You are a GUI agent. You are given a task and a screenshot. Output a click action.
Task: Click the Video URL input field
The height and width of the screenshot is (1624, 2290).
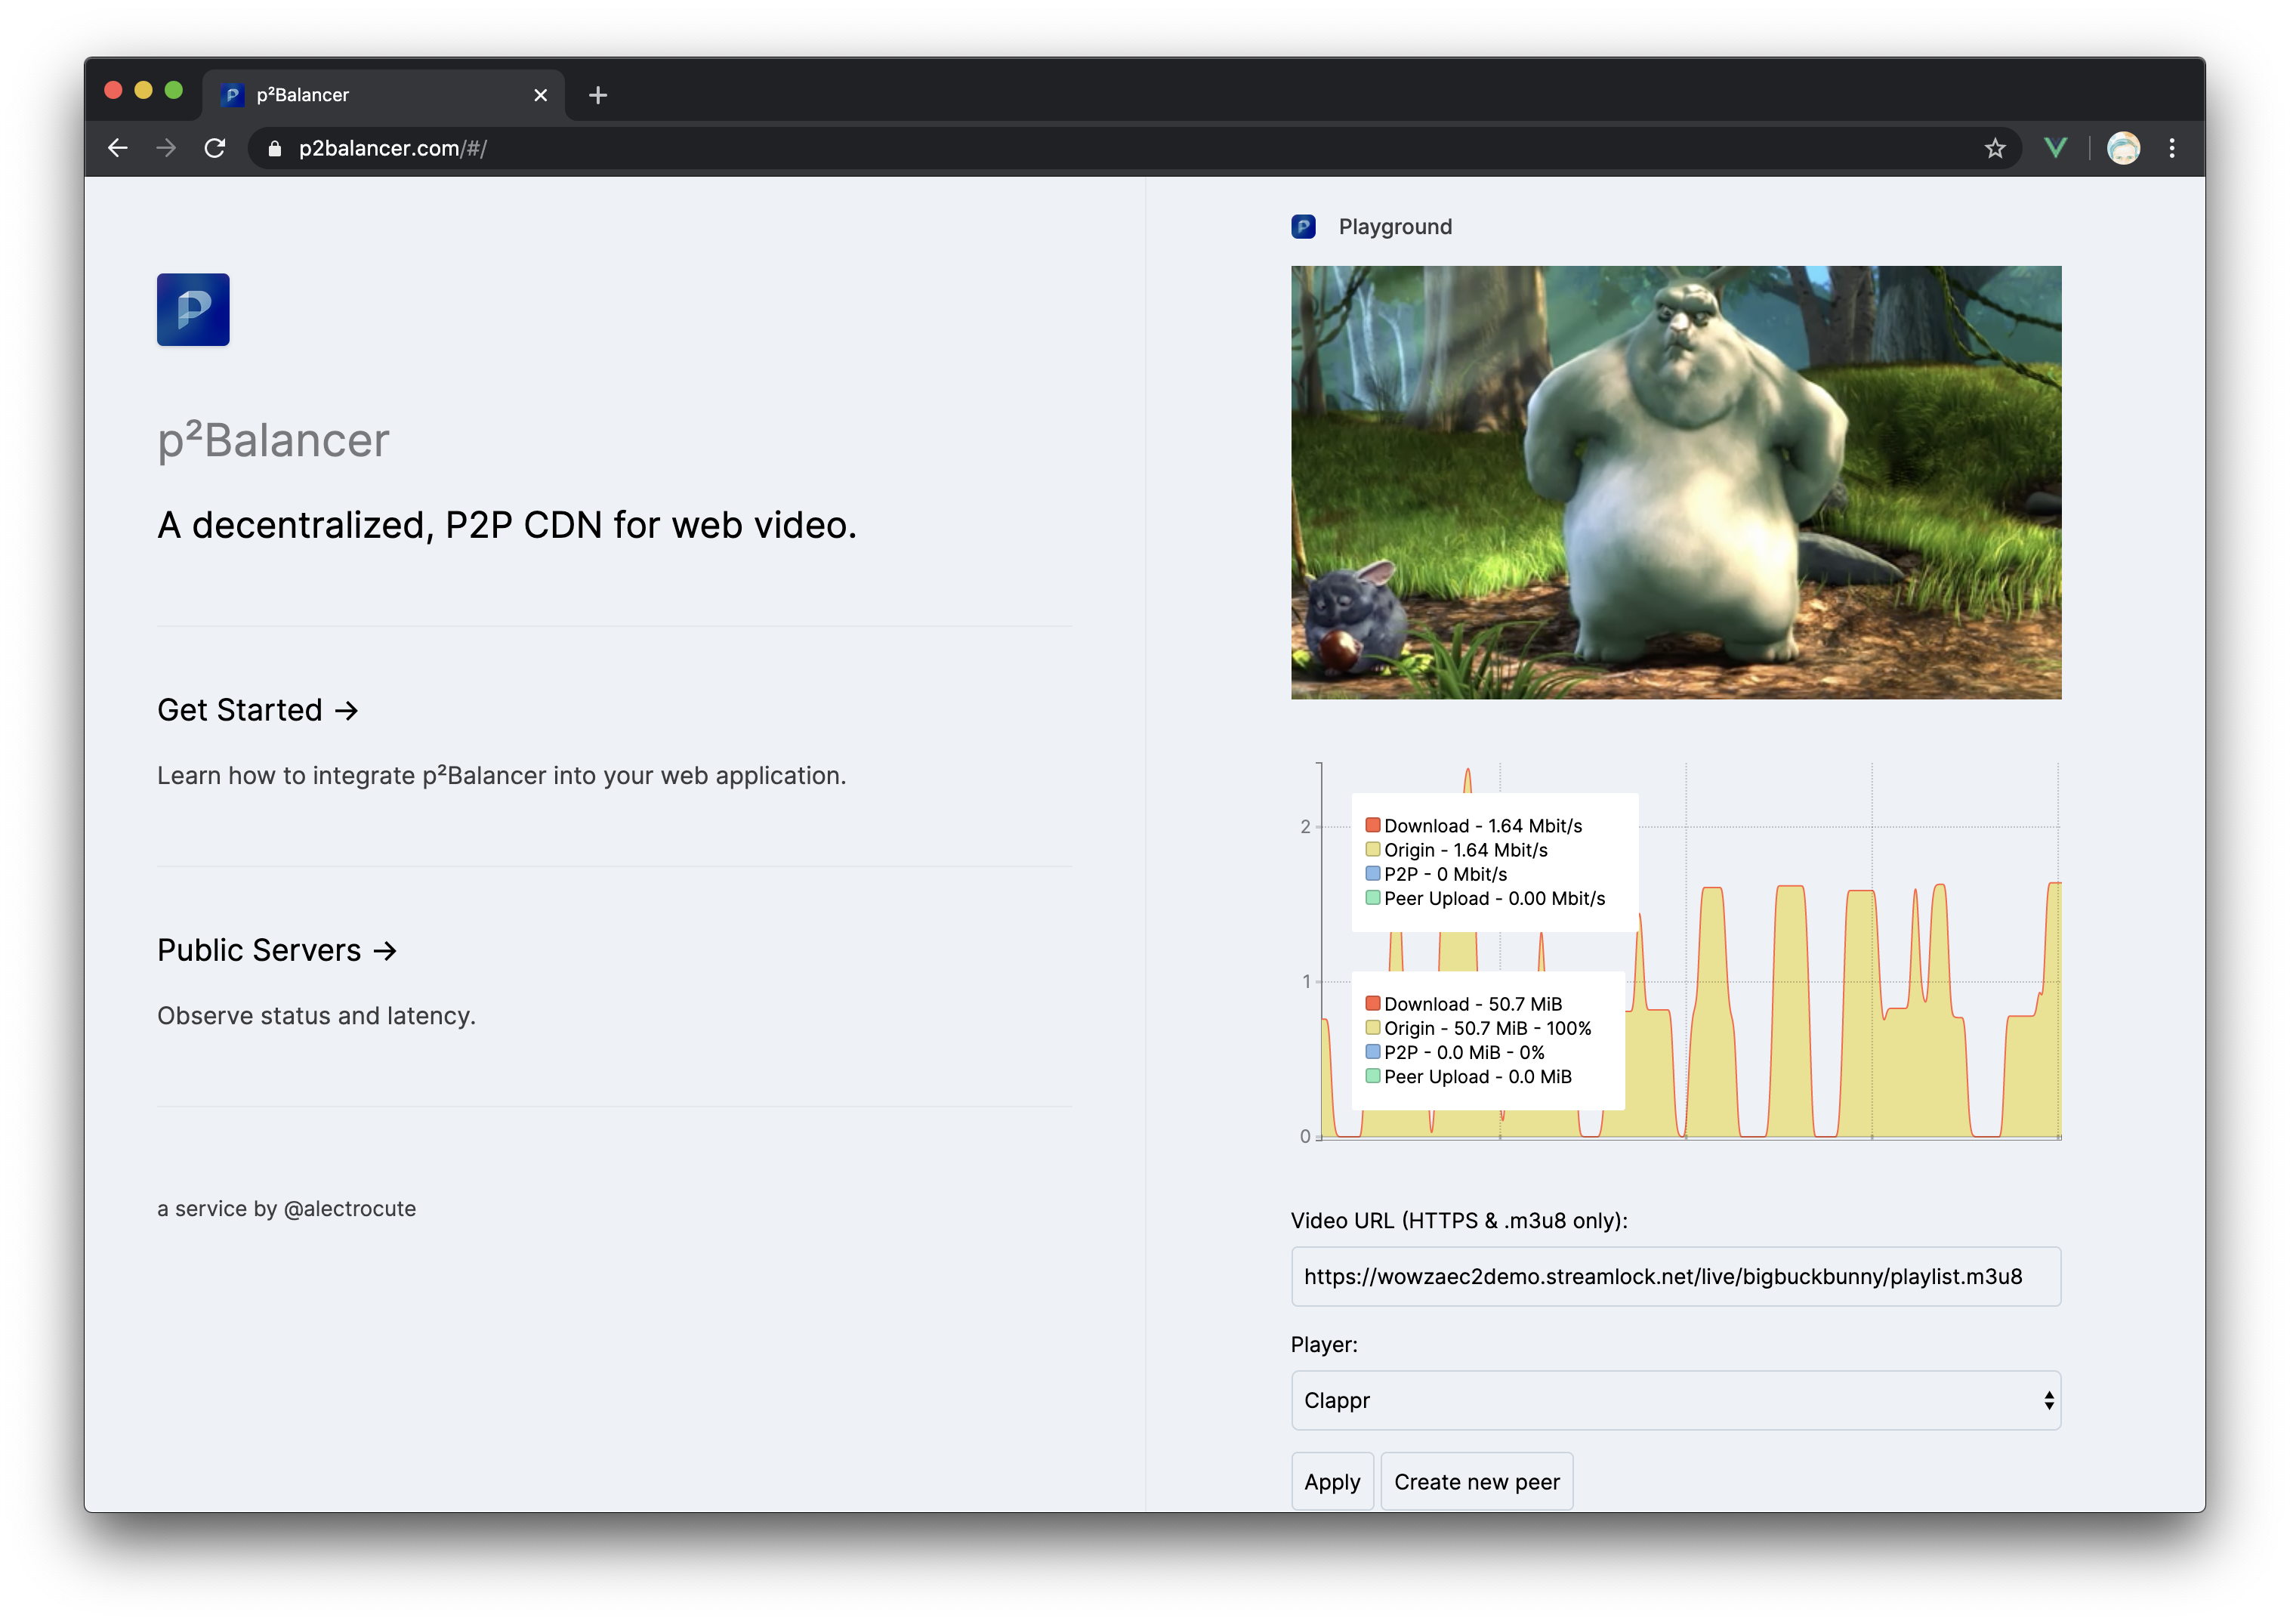click(1675, 1276)
